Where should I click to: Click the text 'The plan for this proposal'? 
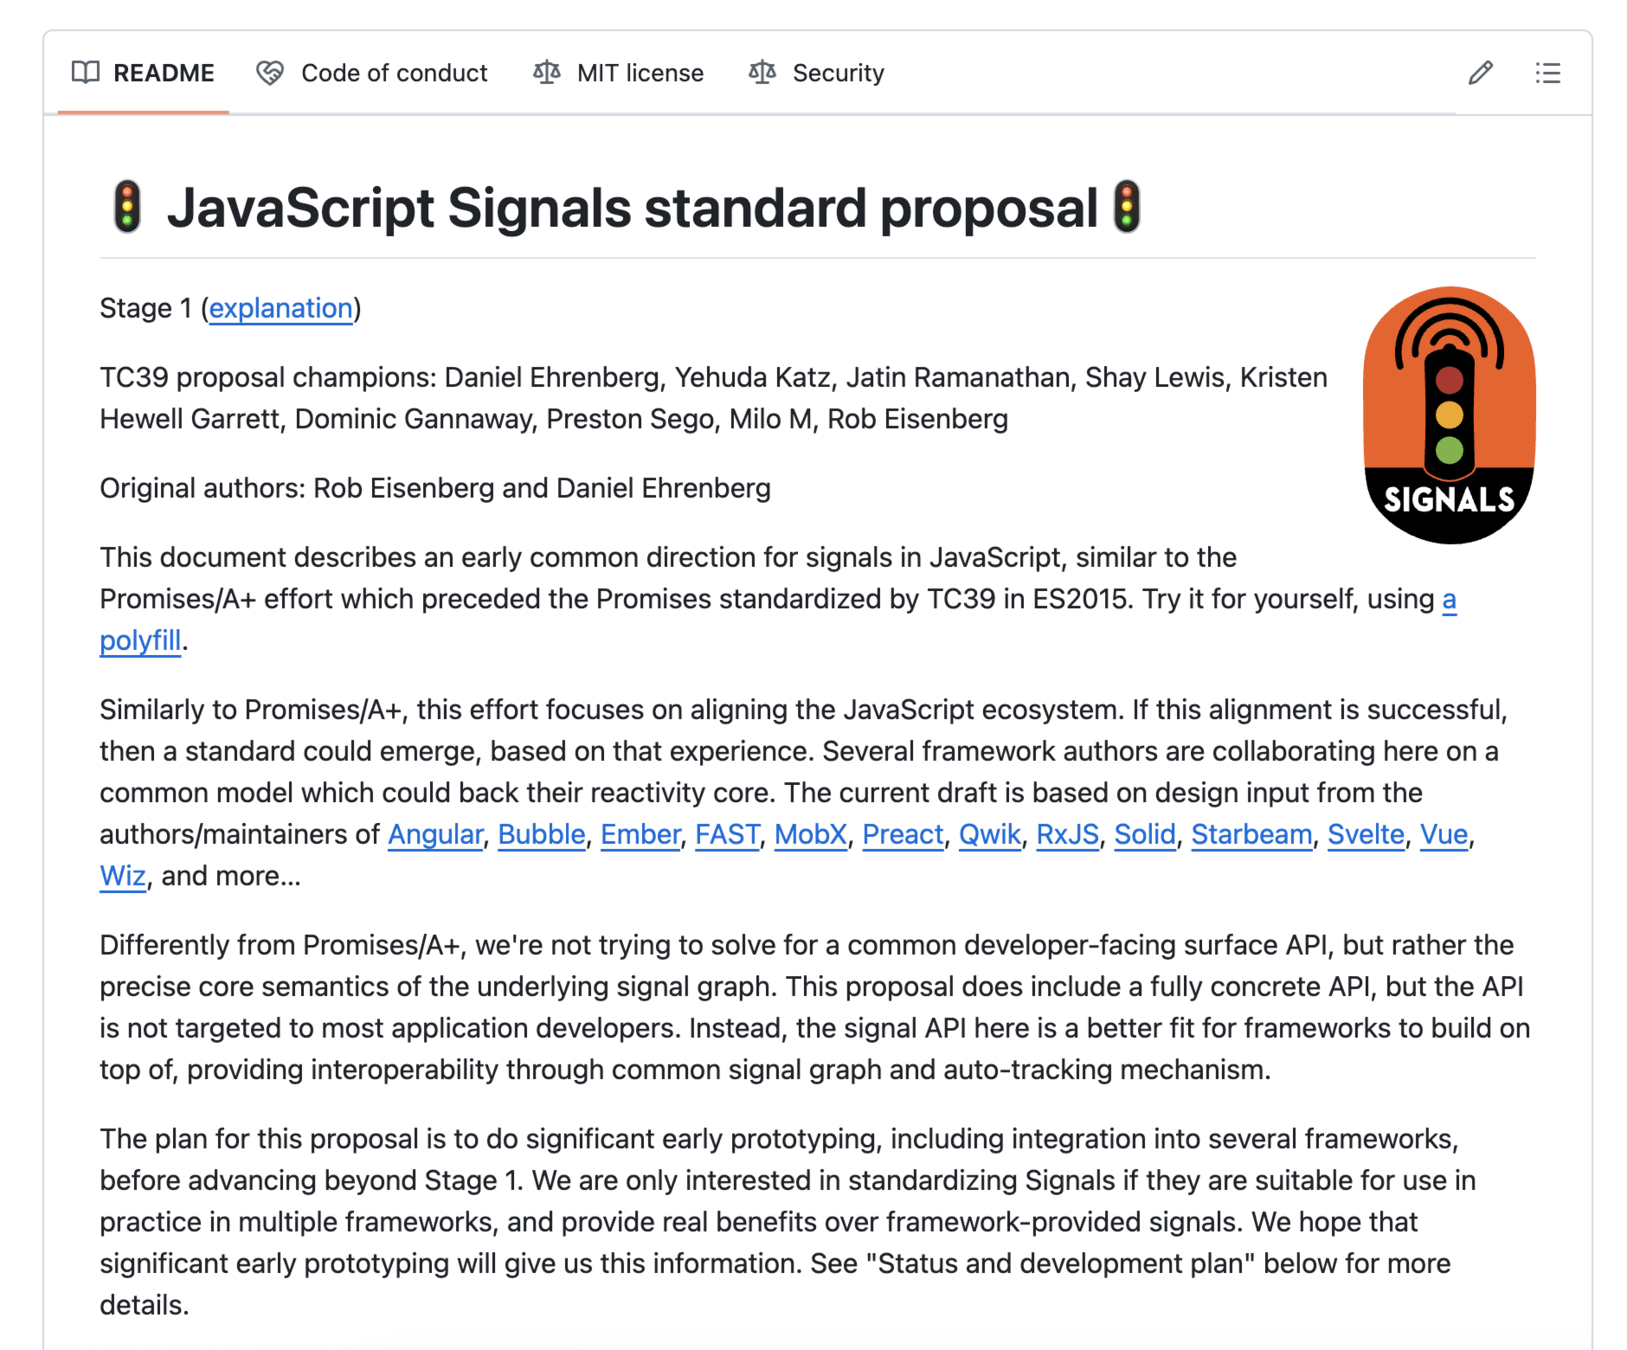[259, 1139]
